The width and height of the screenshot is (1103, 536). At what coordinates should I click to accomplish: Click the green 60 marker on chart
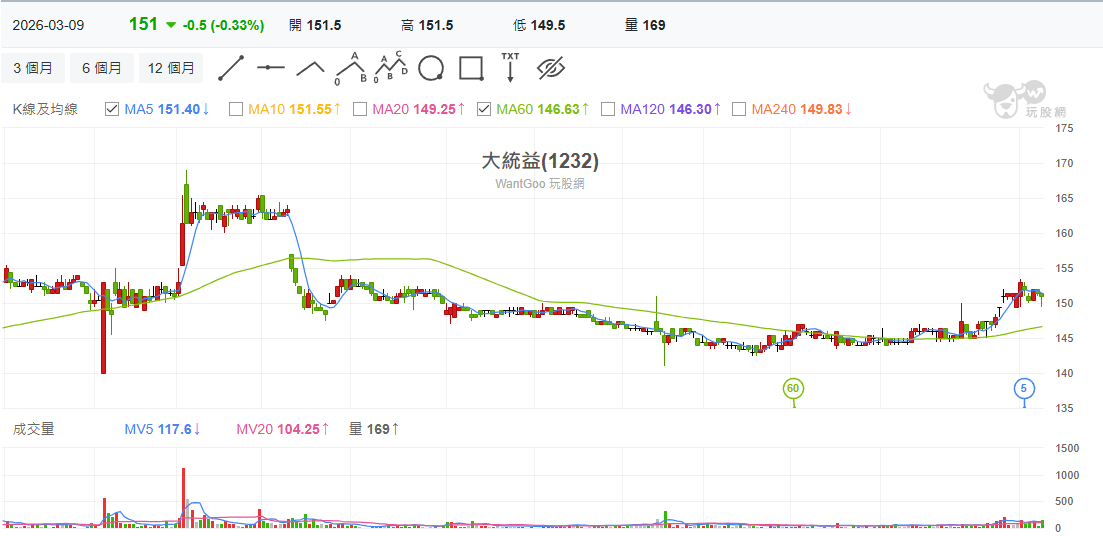793,388
